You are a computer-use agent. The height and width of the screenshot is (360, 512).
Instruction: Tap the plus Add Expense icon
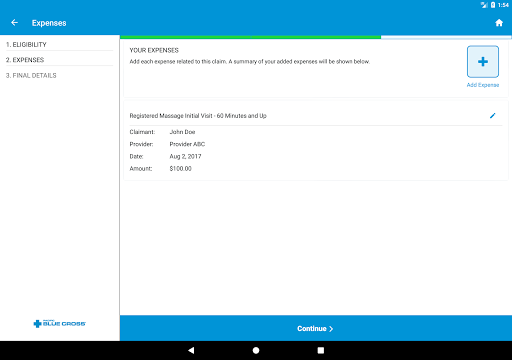[483, 62]
